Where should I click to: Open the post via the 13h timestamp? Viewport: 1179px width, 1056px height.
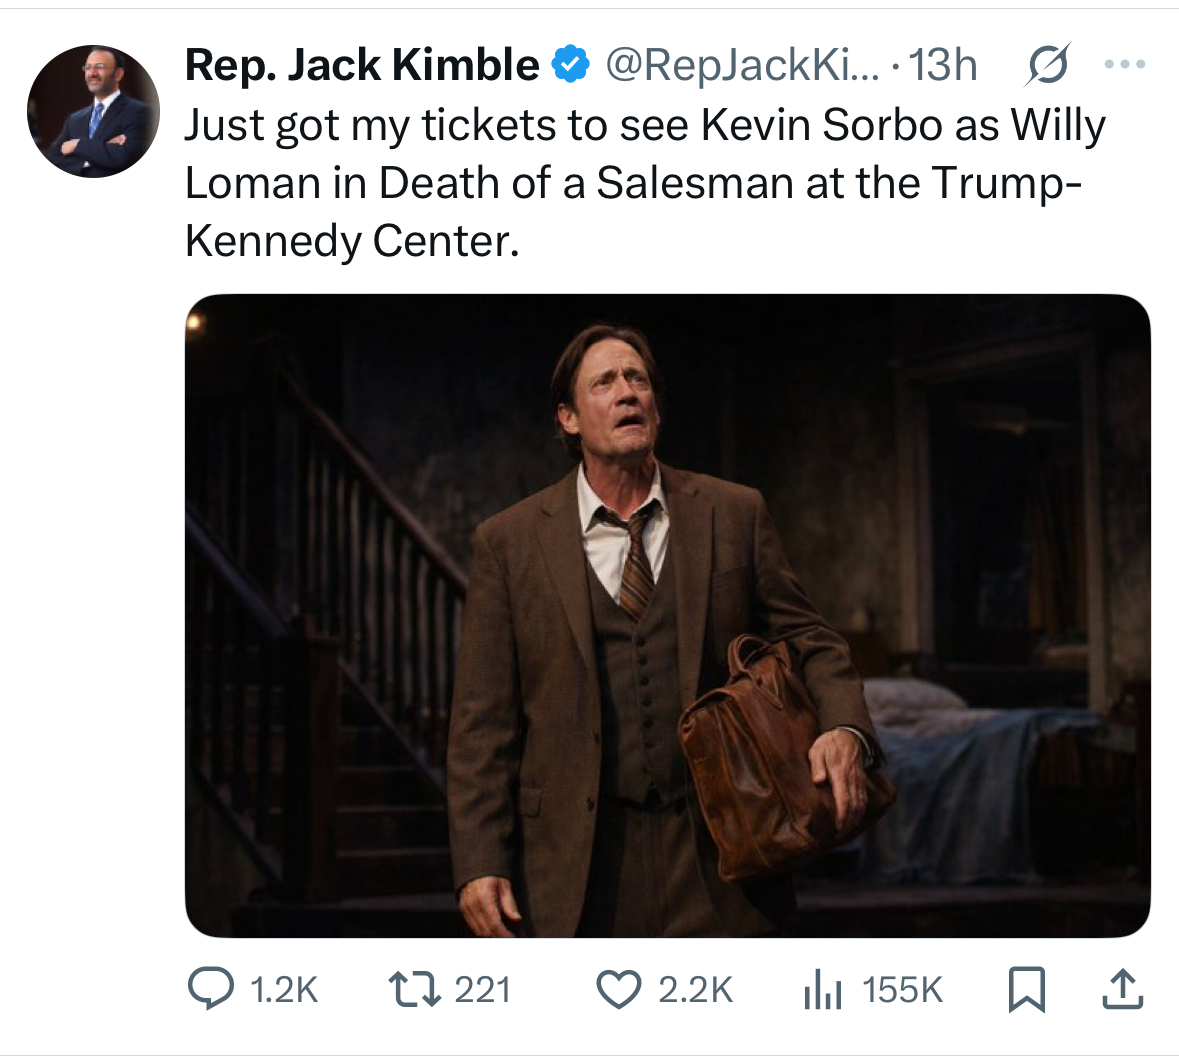pyautogui.click(x=943, y=65)
